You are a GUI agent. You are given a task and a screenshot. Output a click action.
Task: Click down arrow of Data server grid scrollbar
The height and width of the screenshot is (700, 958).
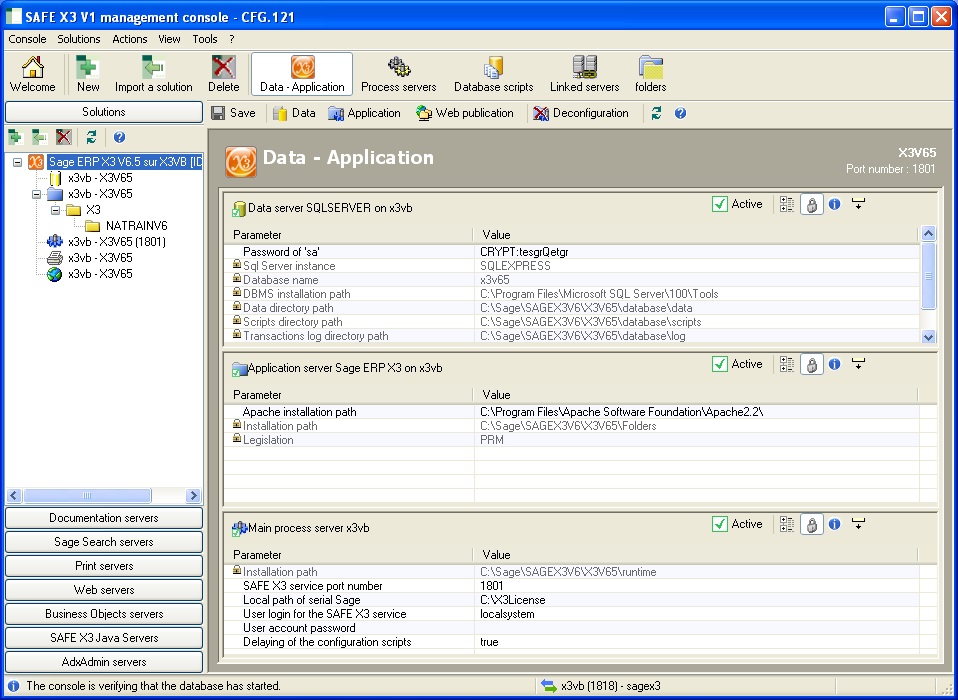coord(928,337)
